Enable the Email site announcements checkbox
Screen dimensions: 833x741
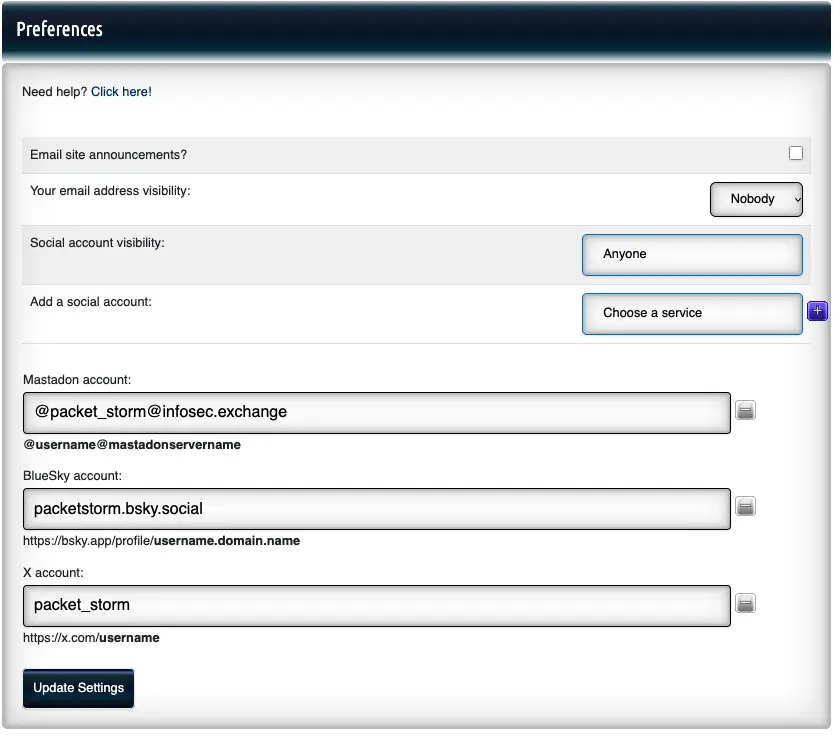click(x=795, y=153)
